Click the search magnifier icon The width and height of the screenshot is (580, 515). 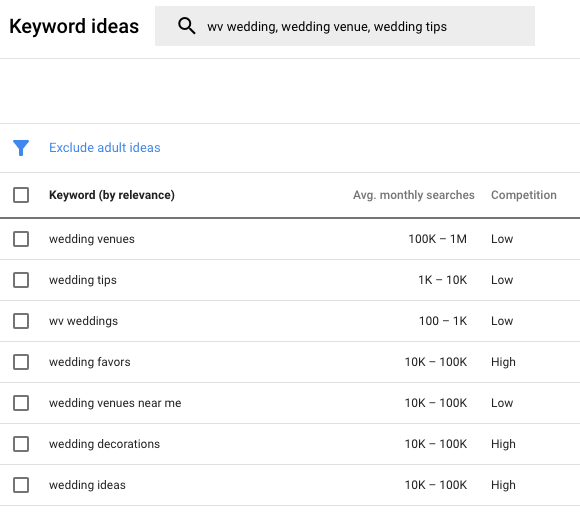(x=186, y=26)
